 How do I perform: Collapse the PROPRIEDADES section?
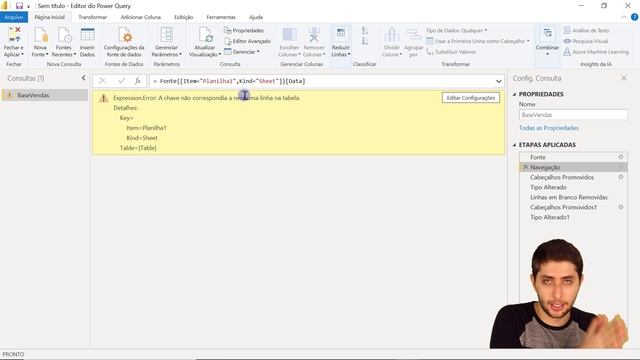click(x=514, y=94)
